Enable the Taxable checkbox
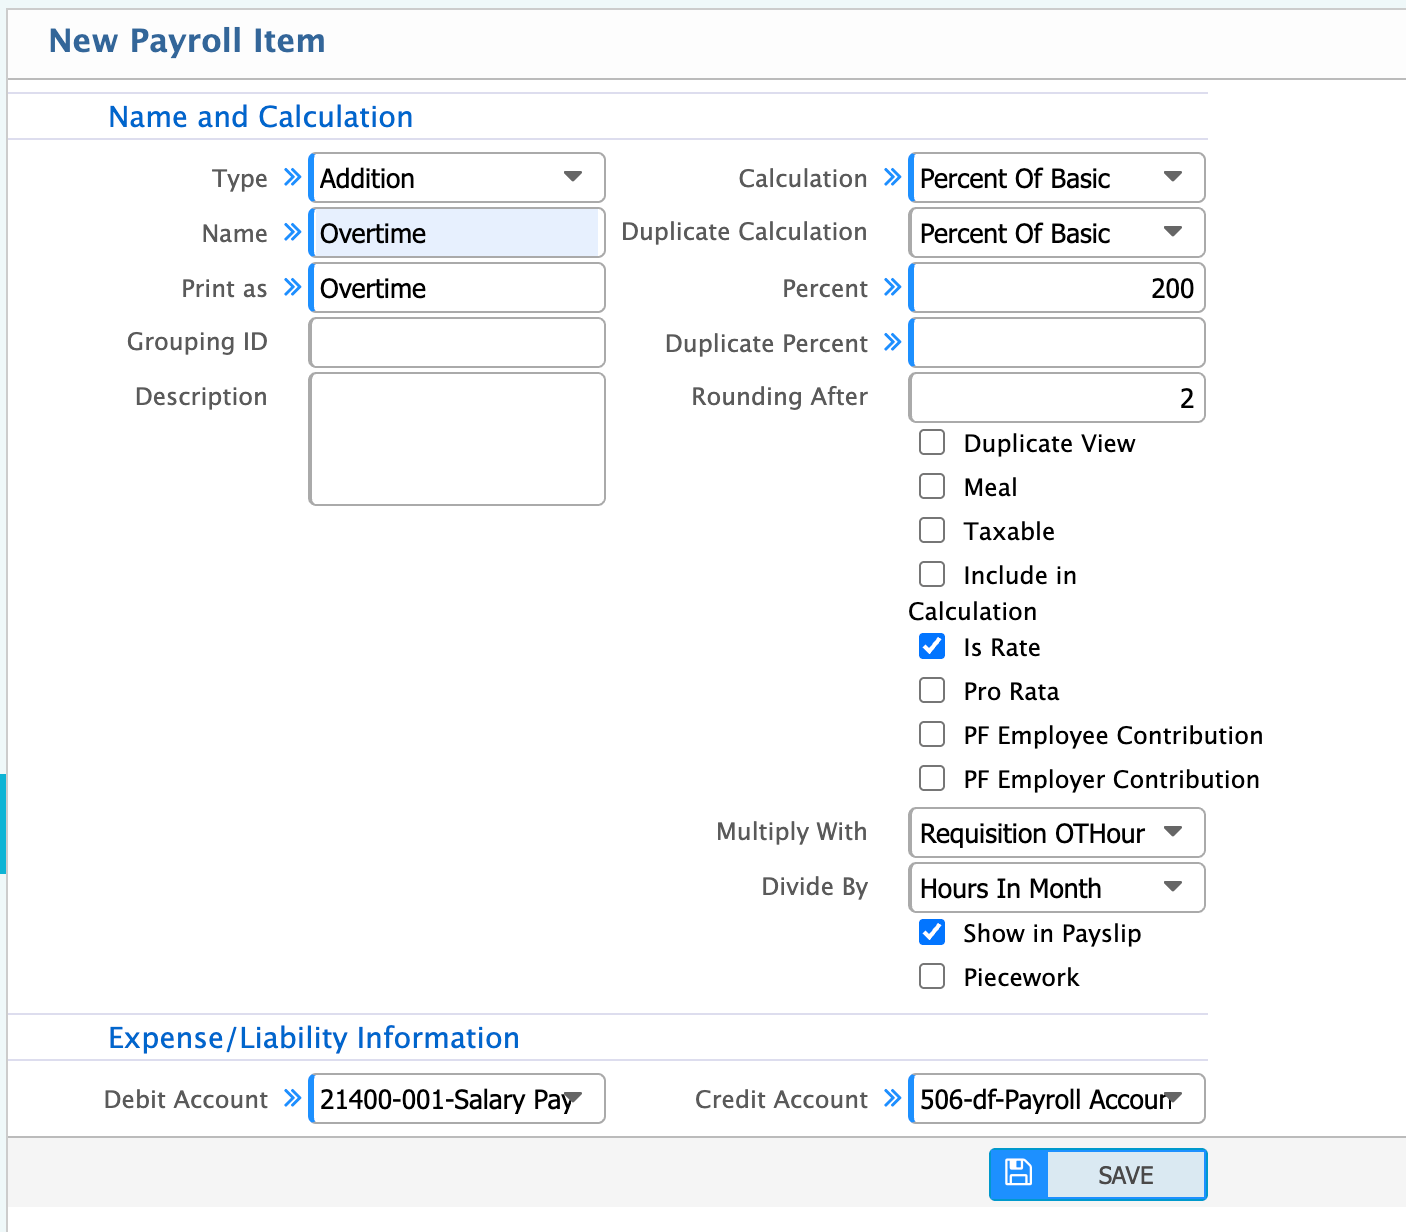 pyautogui.click(x=931, y=530)
